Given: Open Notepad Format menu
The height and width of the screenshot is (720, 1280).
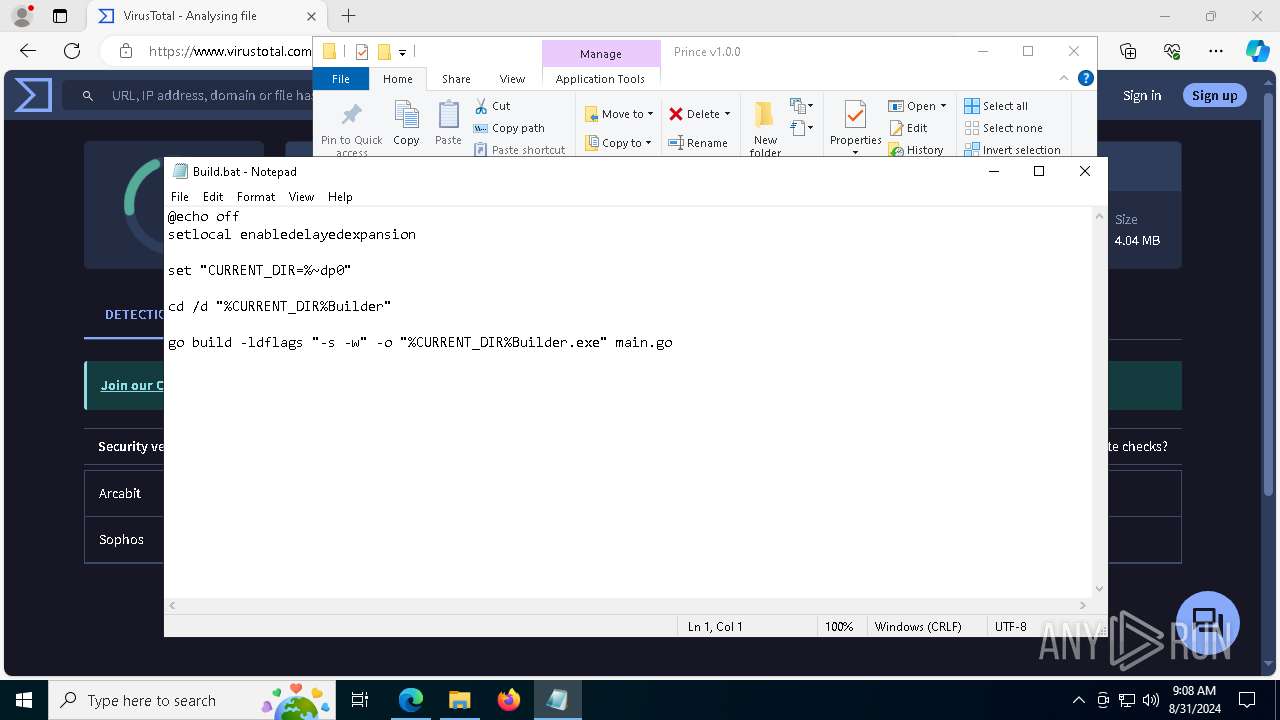Looking at the screenshot, I should pyautogui.click(x=256, y=197).
